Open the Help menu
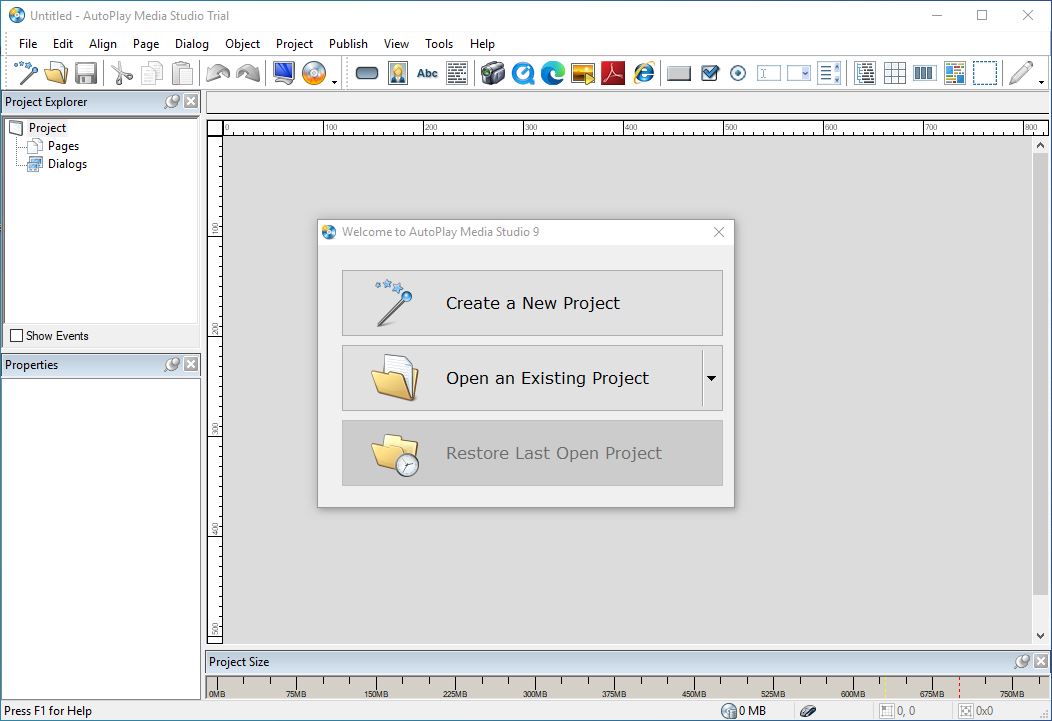The height and width of the screenshot is (721, 1052). (x=482, y=44)
